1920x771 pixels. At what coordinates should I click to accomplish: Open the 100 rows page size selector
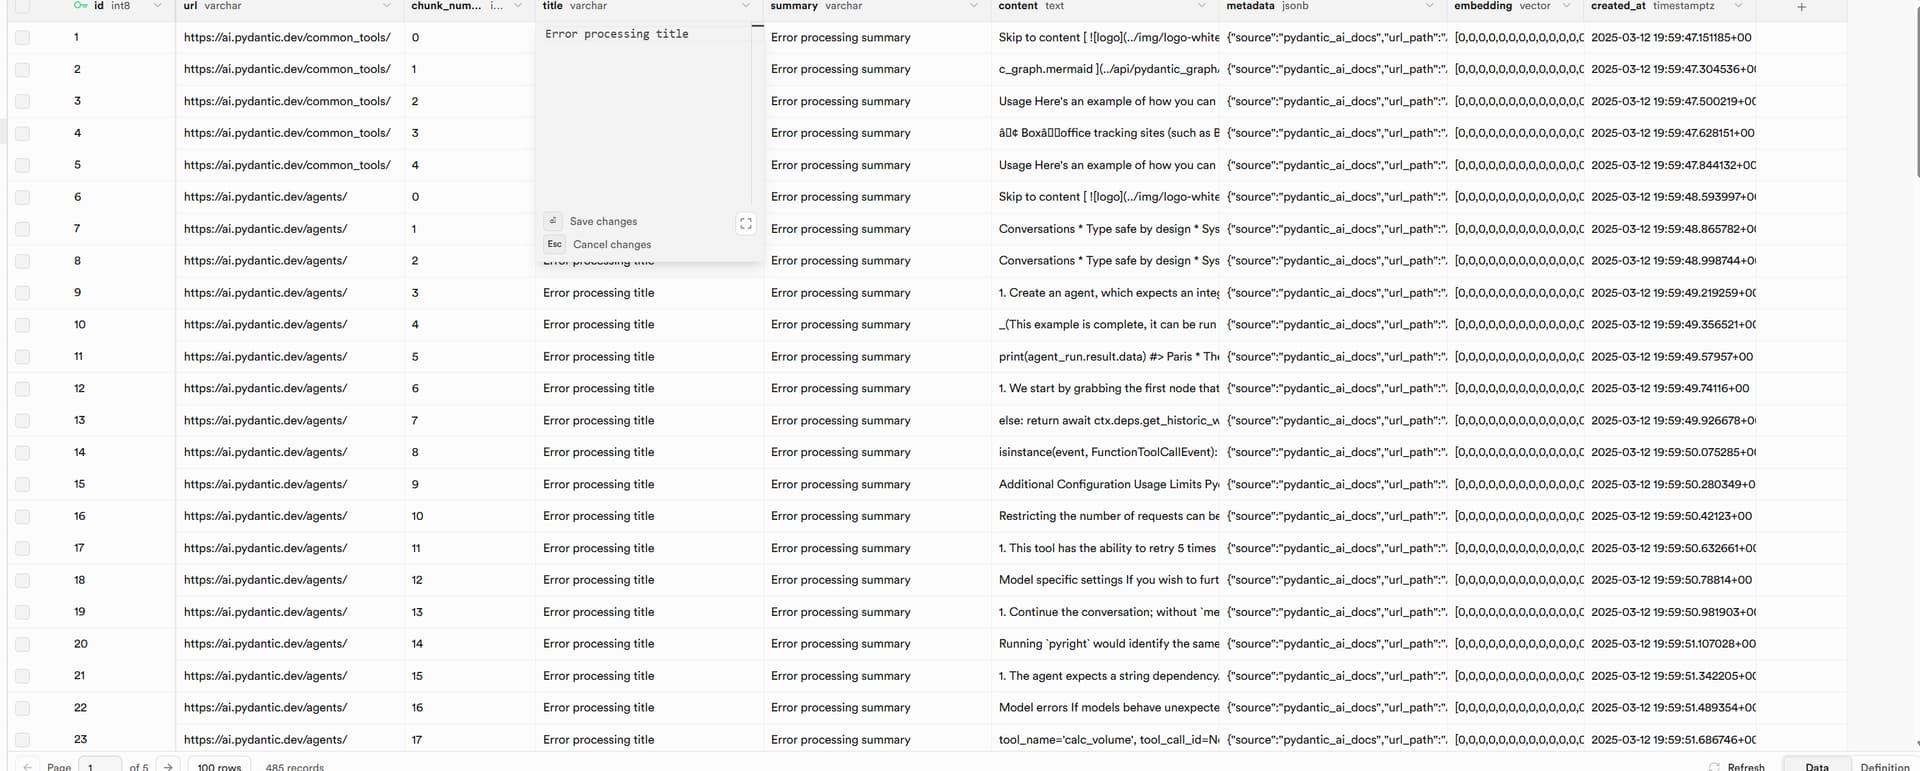[219, 766]
